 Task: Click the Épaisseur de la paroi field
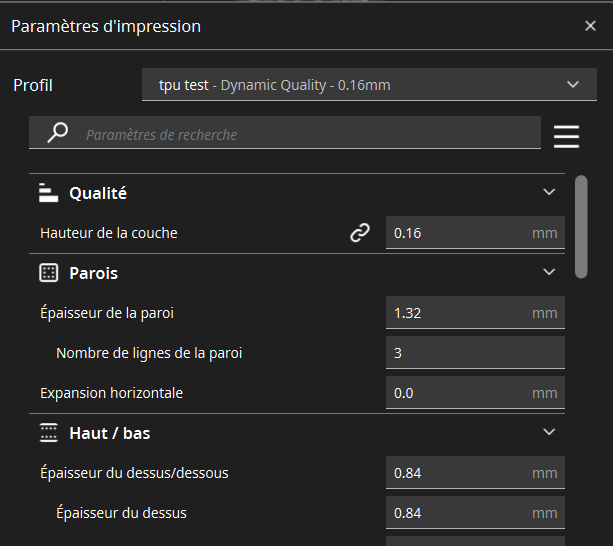458,312
